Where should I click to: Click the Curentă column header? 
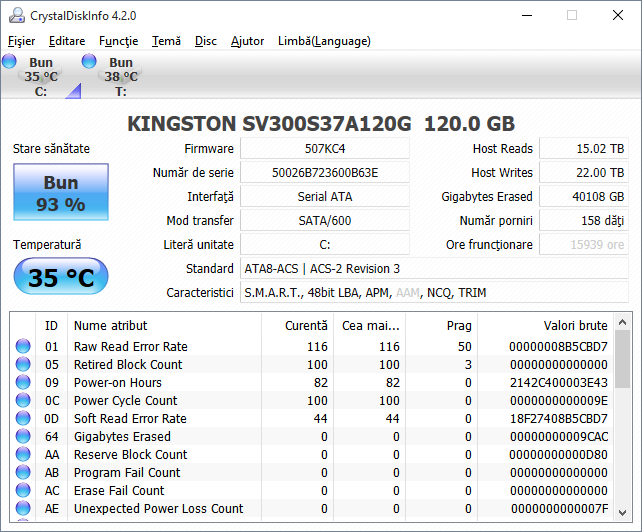tap(297, 325)
